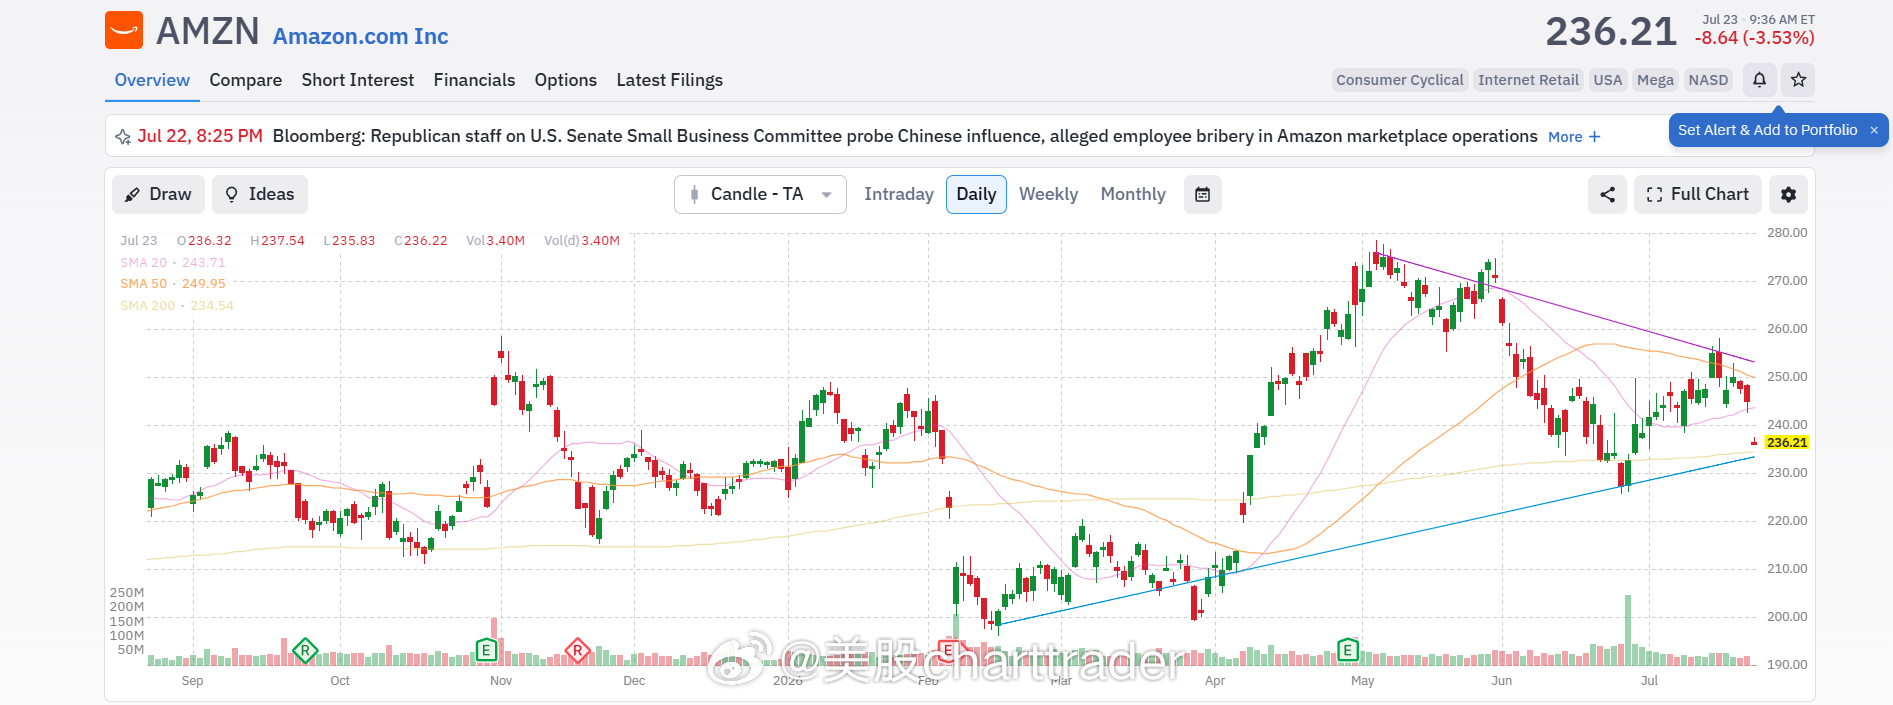Open the Financials tab
The height and width of the screenshot is (705, 1893).
[x=474, y=80]
